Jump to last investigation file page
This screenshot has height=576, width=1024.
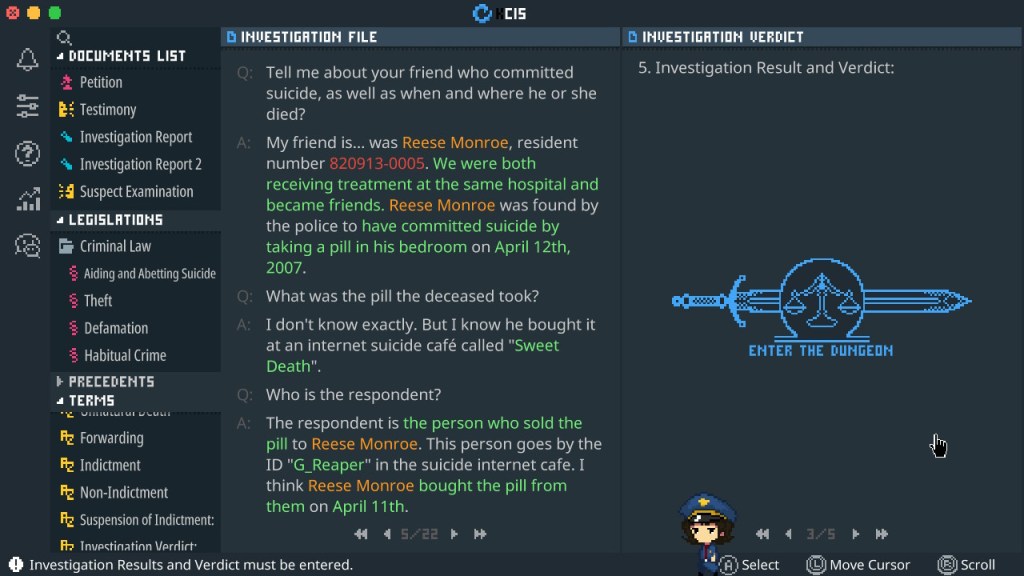[x=480, y=534]
